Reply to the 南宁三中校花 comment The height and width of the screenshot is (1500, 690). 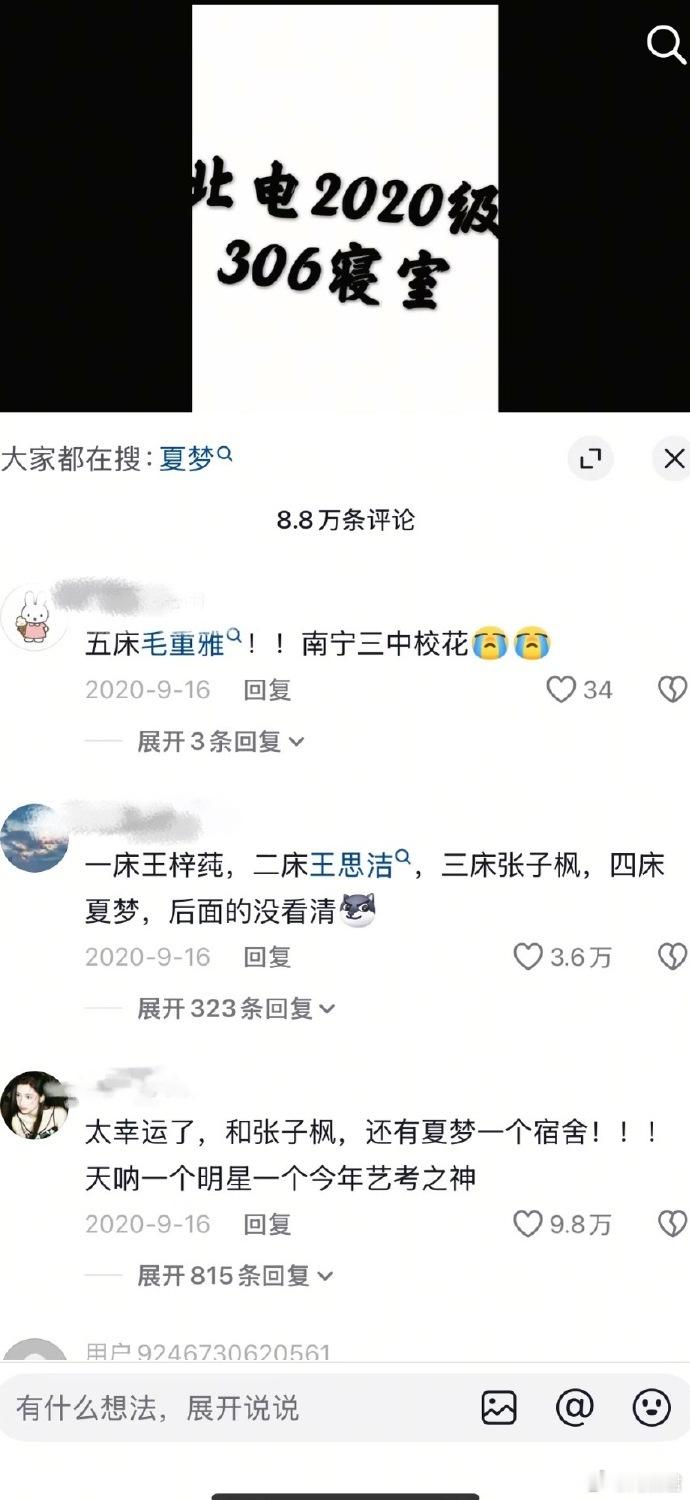(267, 689)
